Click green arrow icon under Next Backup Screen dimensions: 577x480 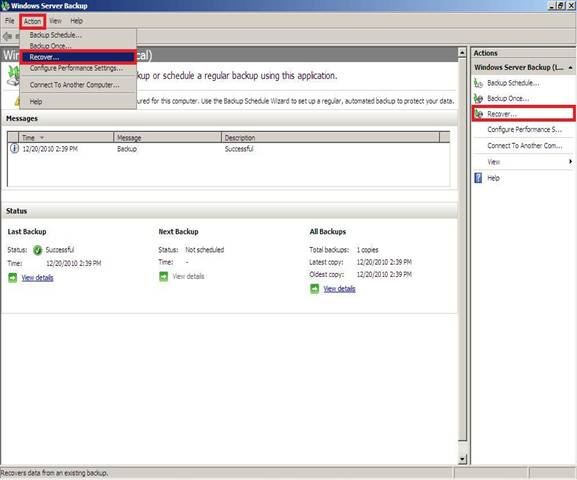(163, 276)
